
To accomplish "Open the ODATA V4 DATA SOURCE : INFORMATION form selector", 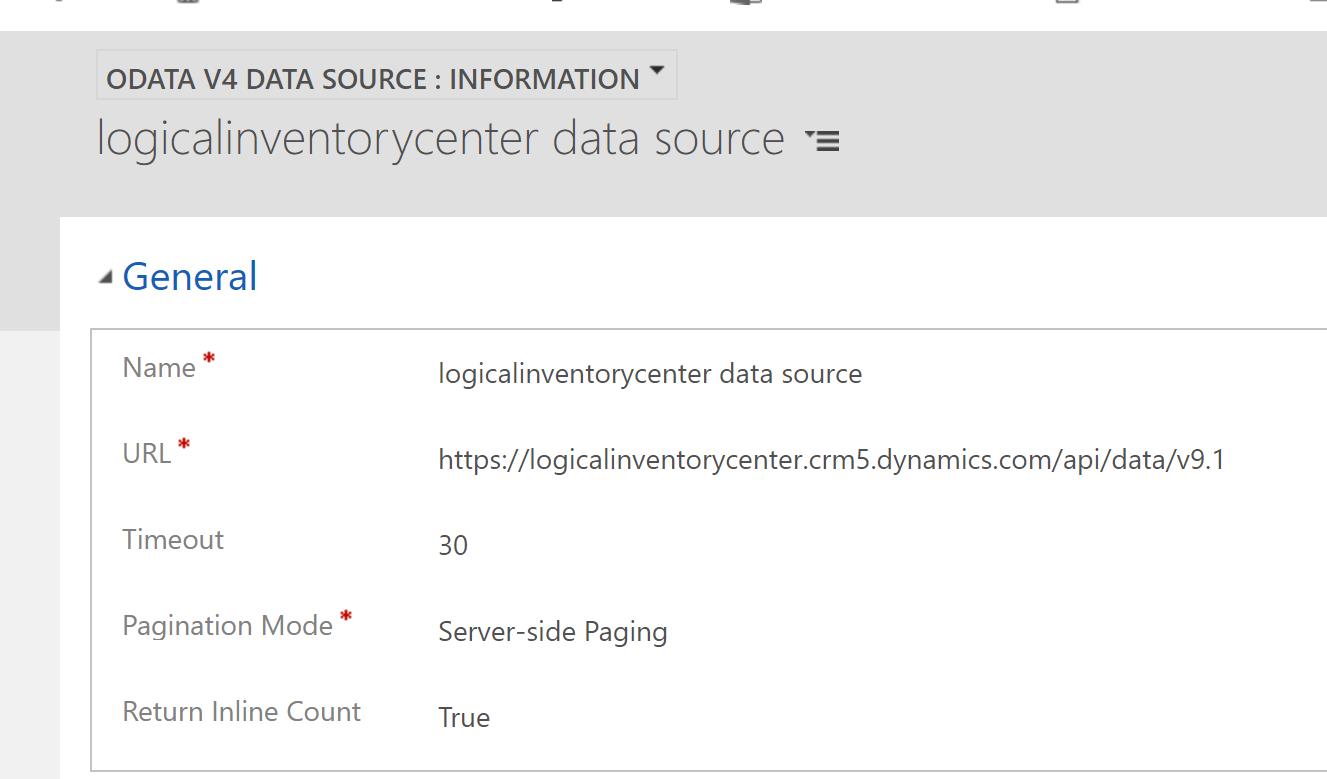I will coord(386,77).
